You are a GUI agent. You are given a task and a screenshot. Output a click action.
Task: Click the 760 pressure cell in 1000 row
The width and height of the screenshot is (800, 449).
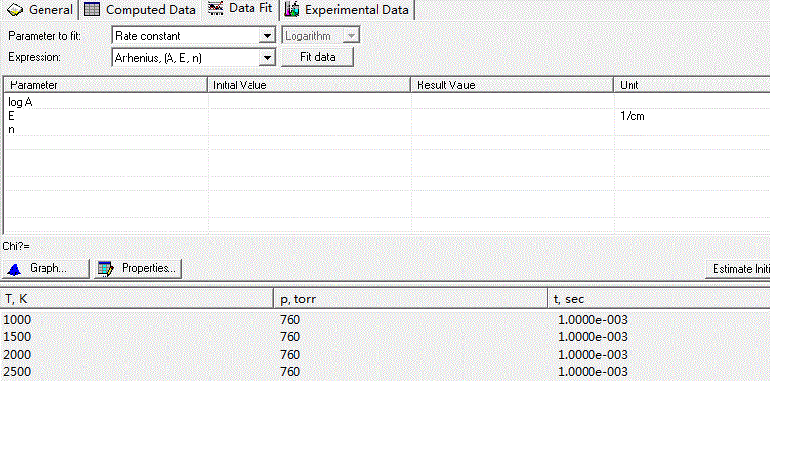[290, 320]
